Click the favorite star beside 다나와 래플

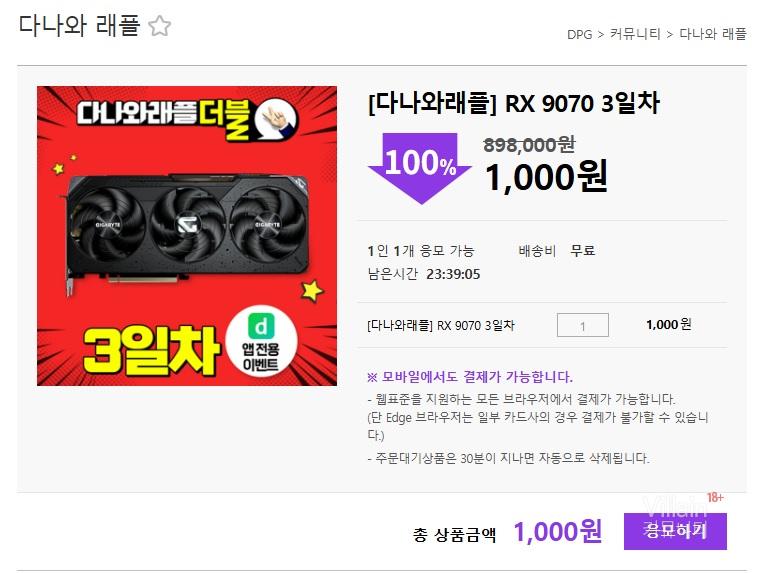pyautogui.click(x=159, y=26)
